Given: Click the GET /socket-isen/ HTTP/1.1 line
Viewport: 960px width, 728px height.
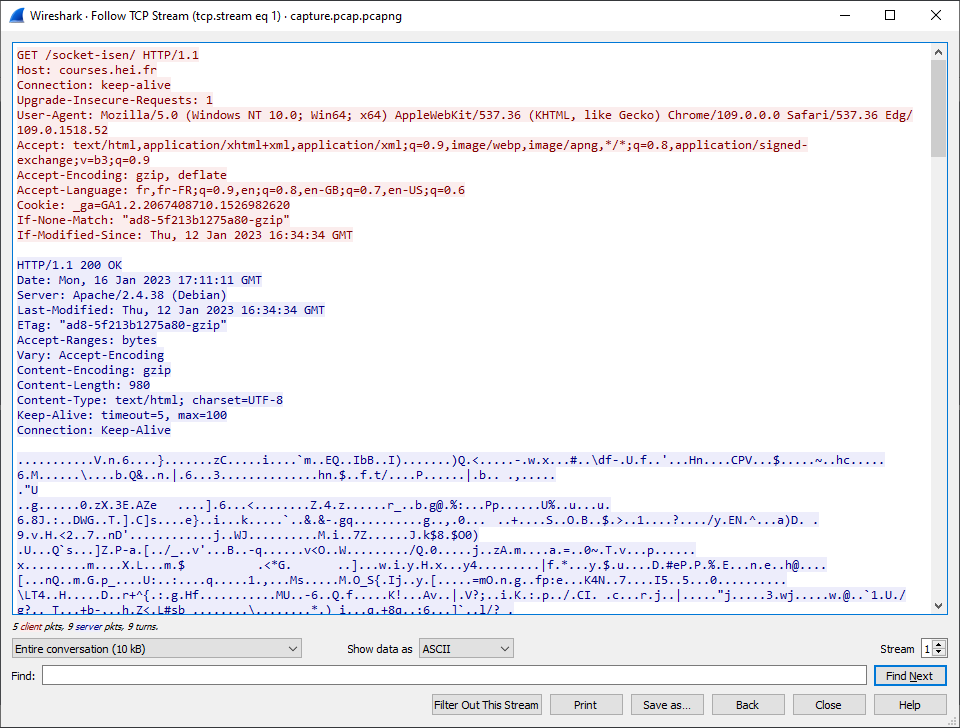Looking at the screenshot, I should pyautogui.click(x=108, y=55).
